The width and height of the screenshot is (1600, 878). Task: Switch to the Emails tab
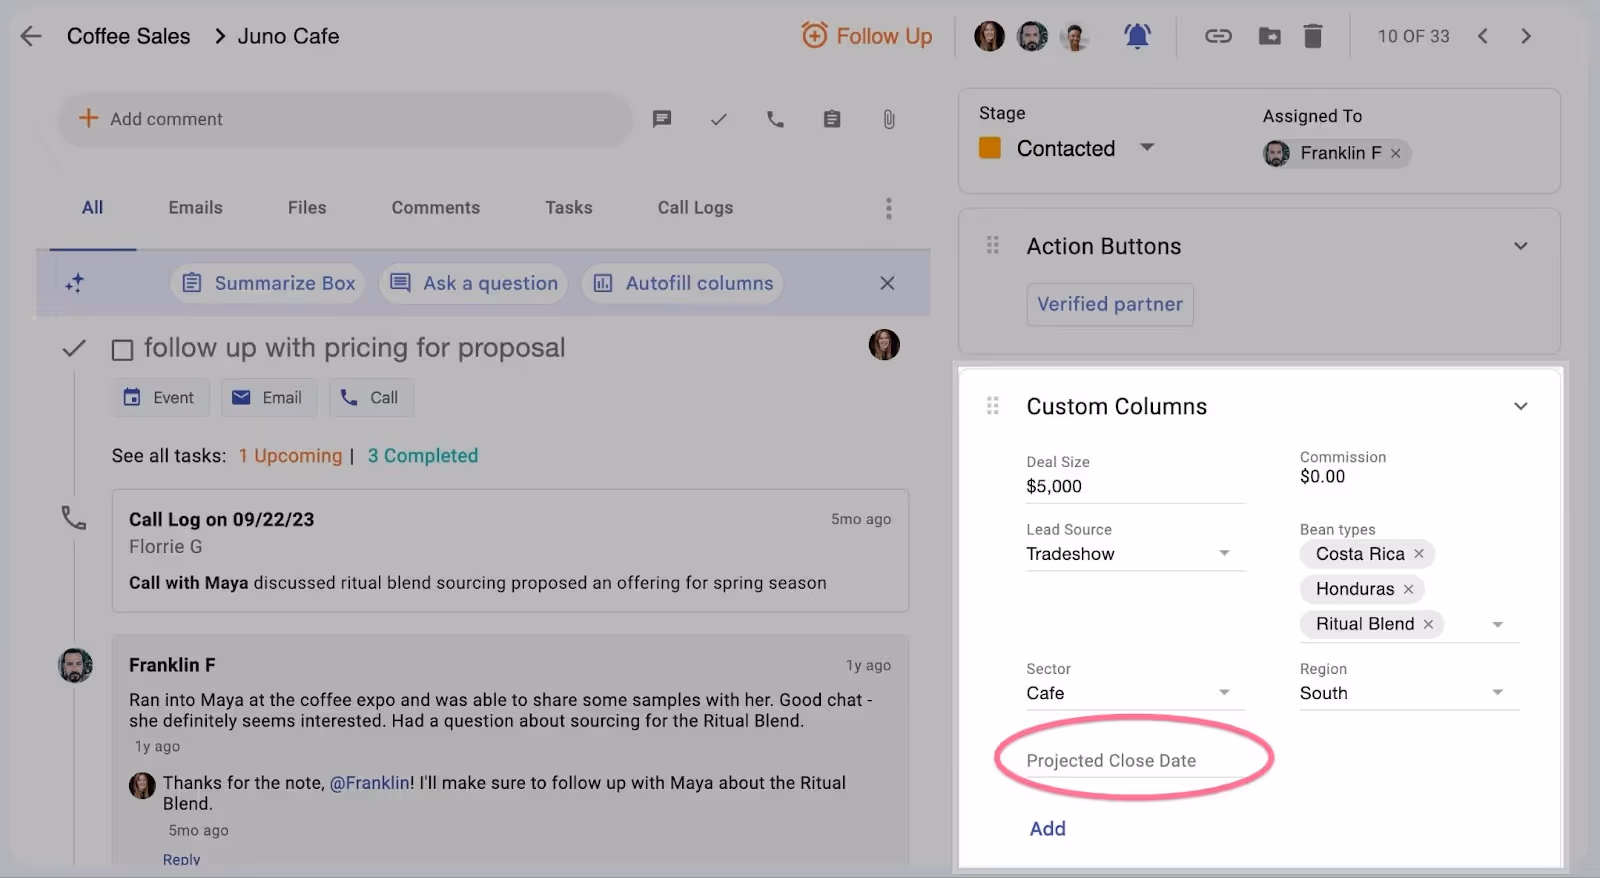tap(196, 208)
